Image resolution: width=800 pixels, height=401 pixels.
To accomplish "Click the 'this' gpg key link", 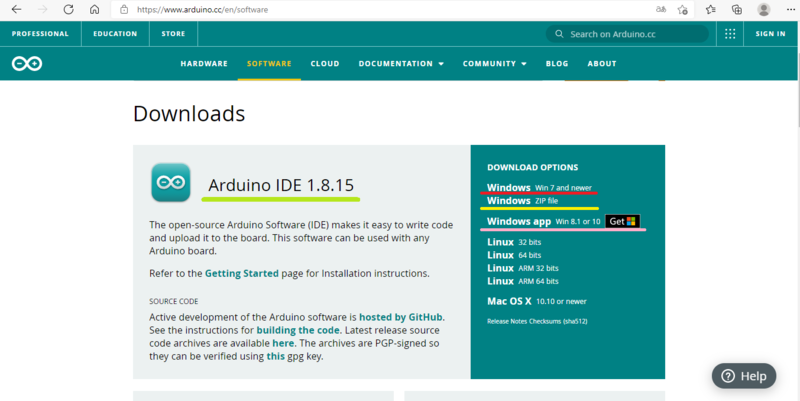I will click(x=276, y=357).
